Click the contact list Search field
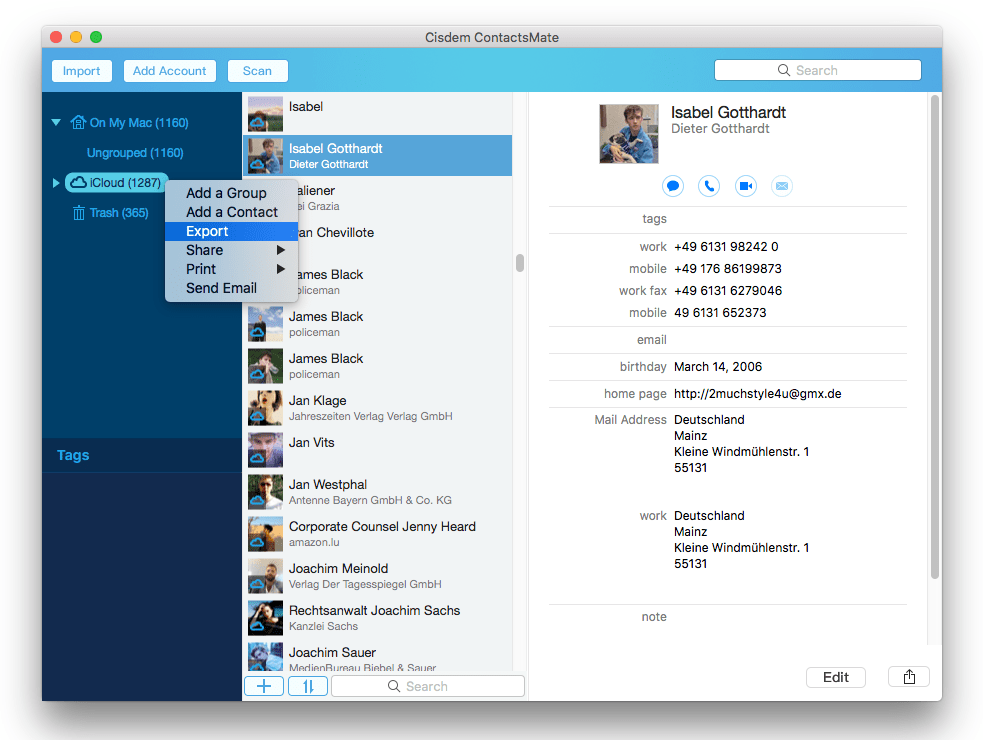 pos(428,686)
